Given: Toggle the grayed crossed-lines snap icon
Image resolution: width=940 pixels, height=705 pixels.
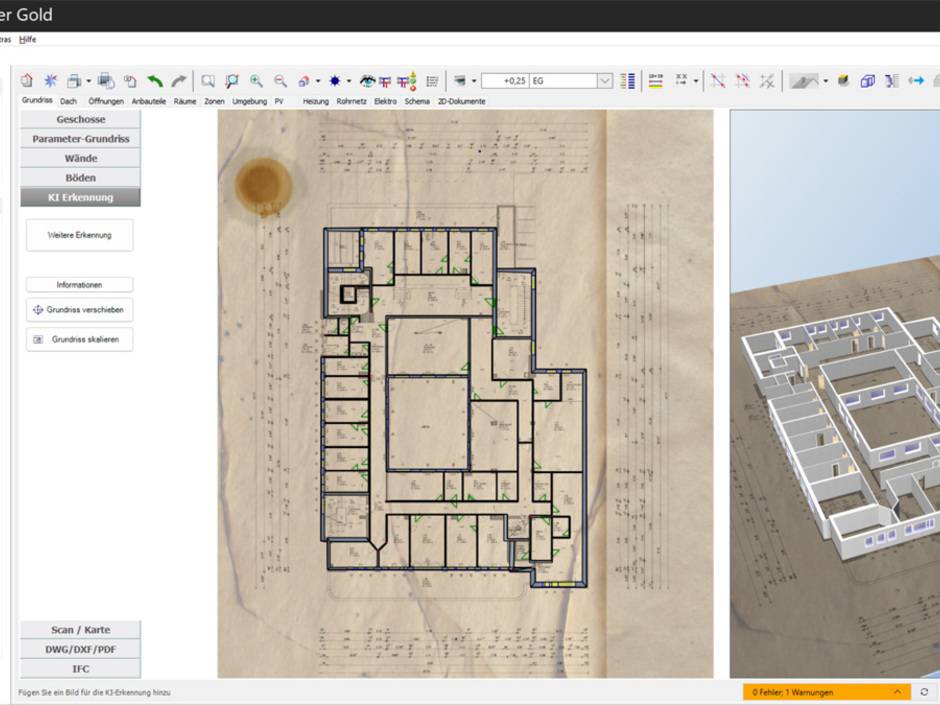Looking at the screenshot, I should point(767,81).
